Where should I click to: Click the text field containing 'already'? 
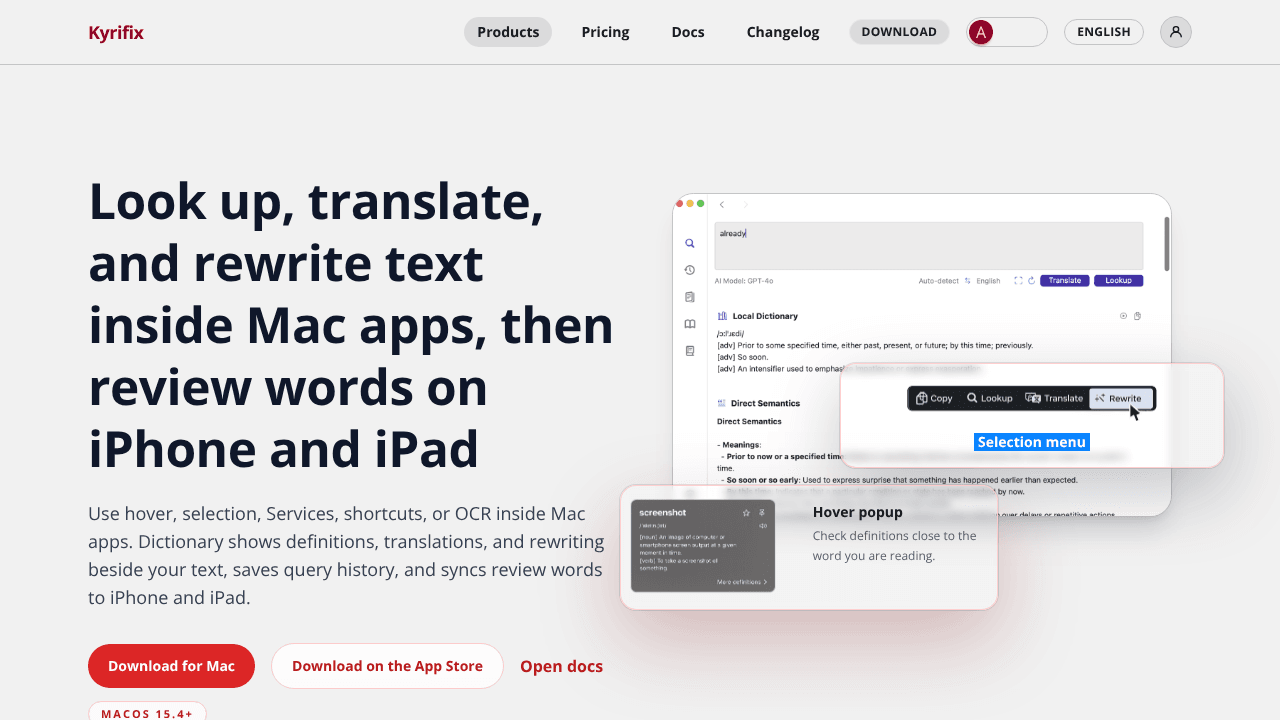928,245
